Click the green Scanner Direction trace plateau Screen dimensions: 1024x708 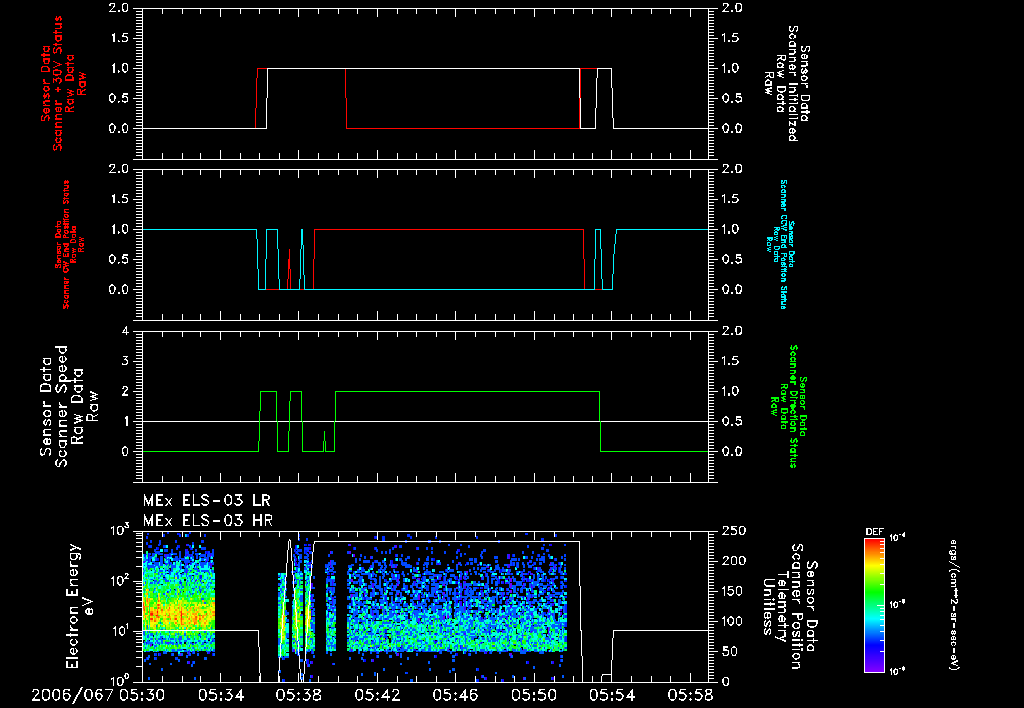(467, 392)
